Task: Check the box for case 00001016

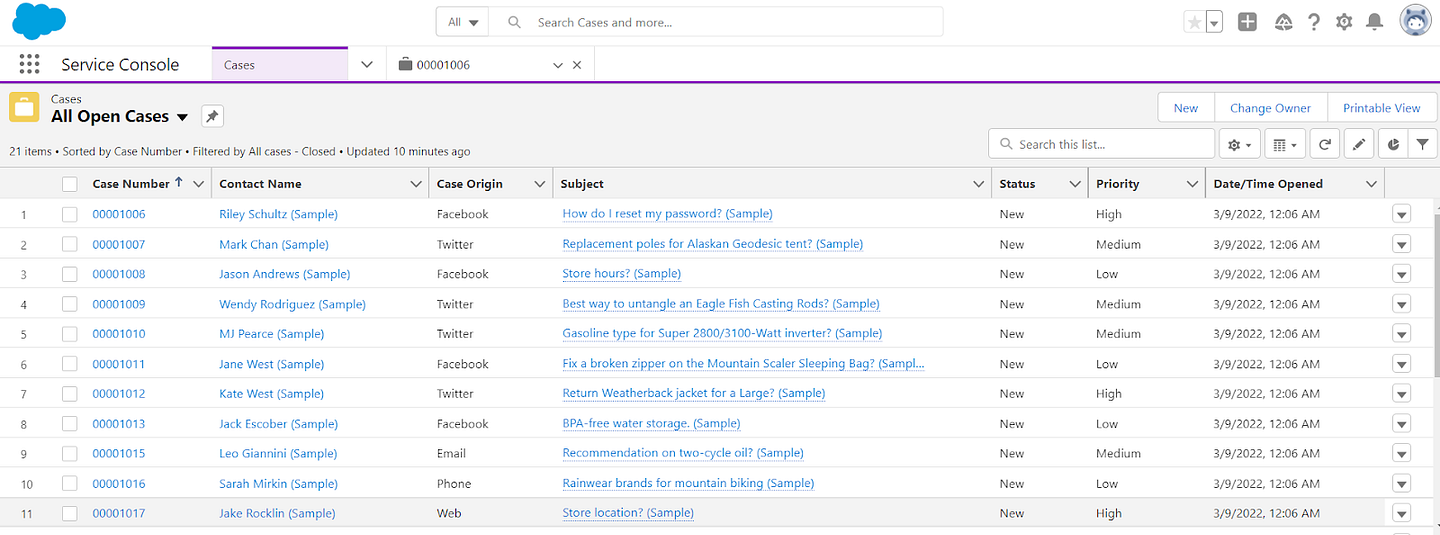Action: [69, 483]
